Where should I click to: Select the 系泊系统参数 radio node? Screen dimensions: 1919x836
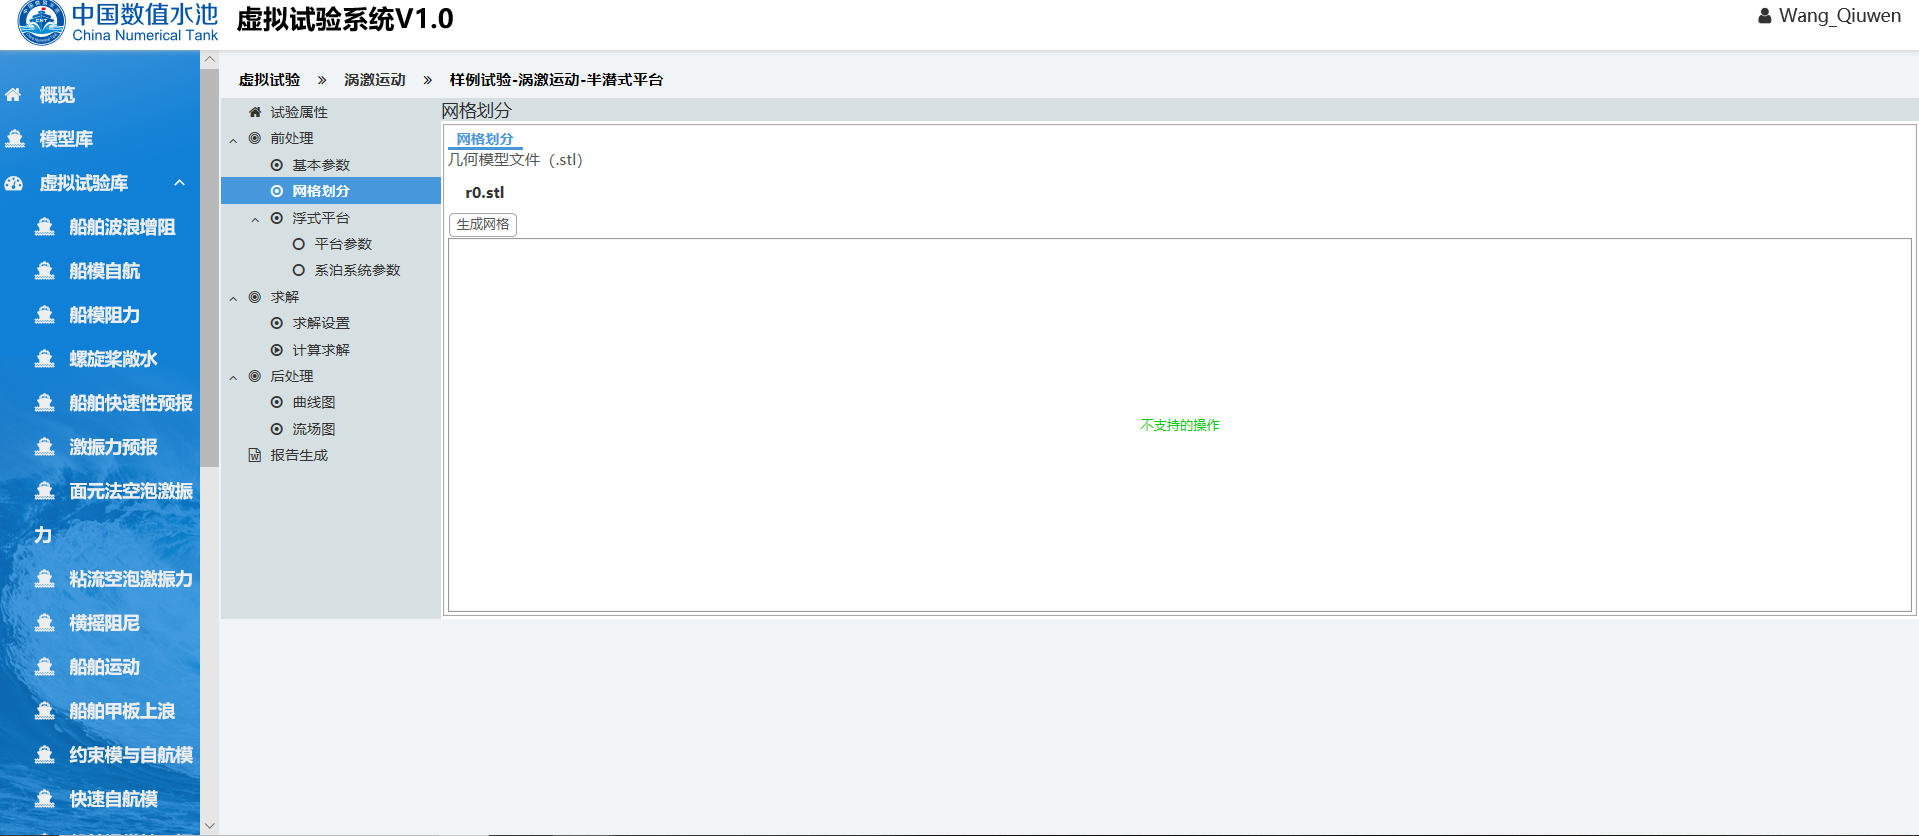point(299,270)
